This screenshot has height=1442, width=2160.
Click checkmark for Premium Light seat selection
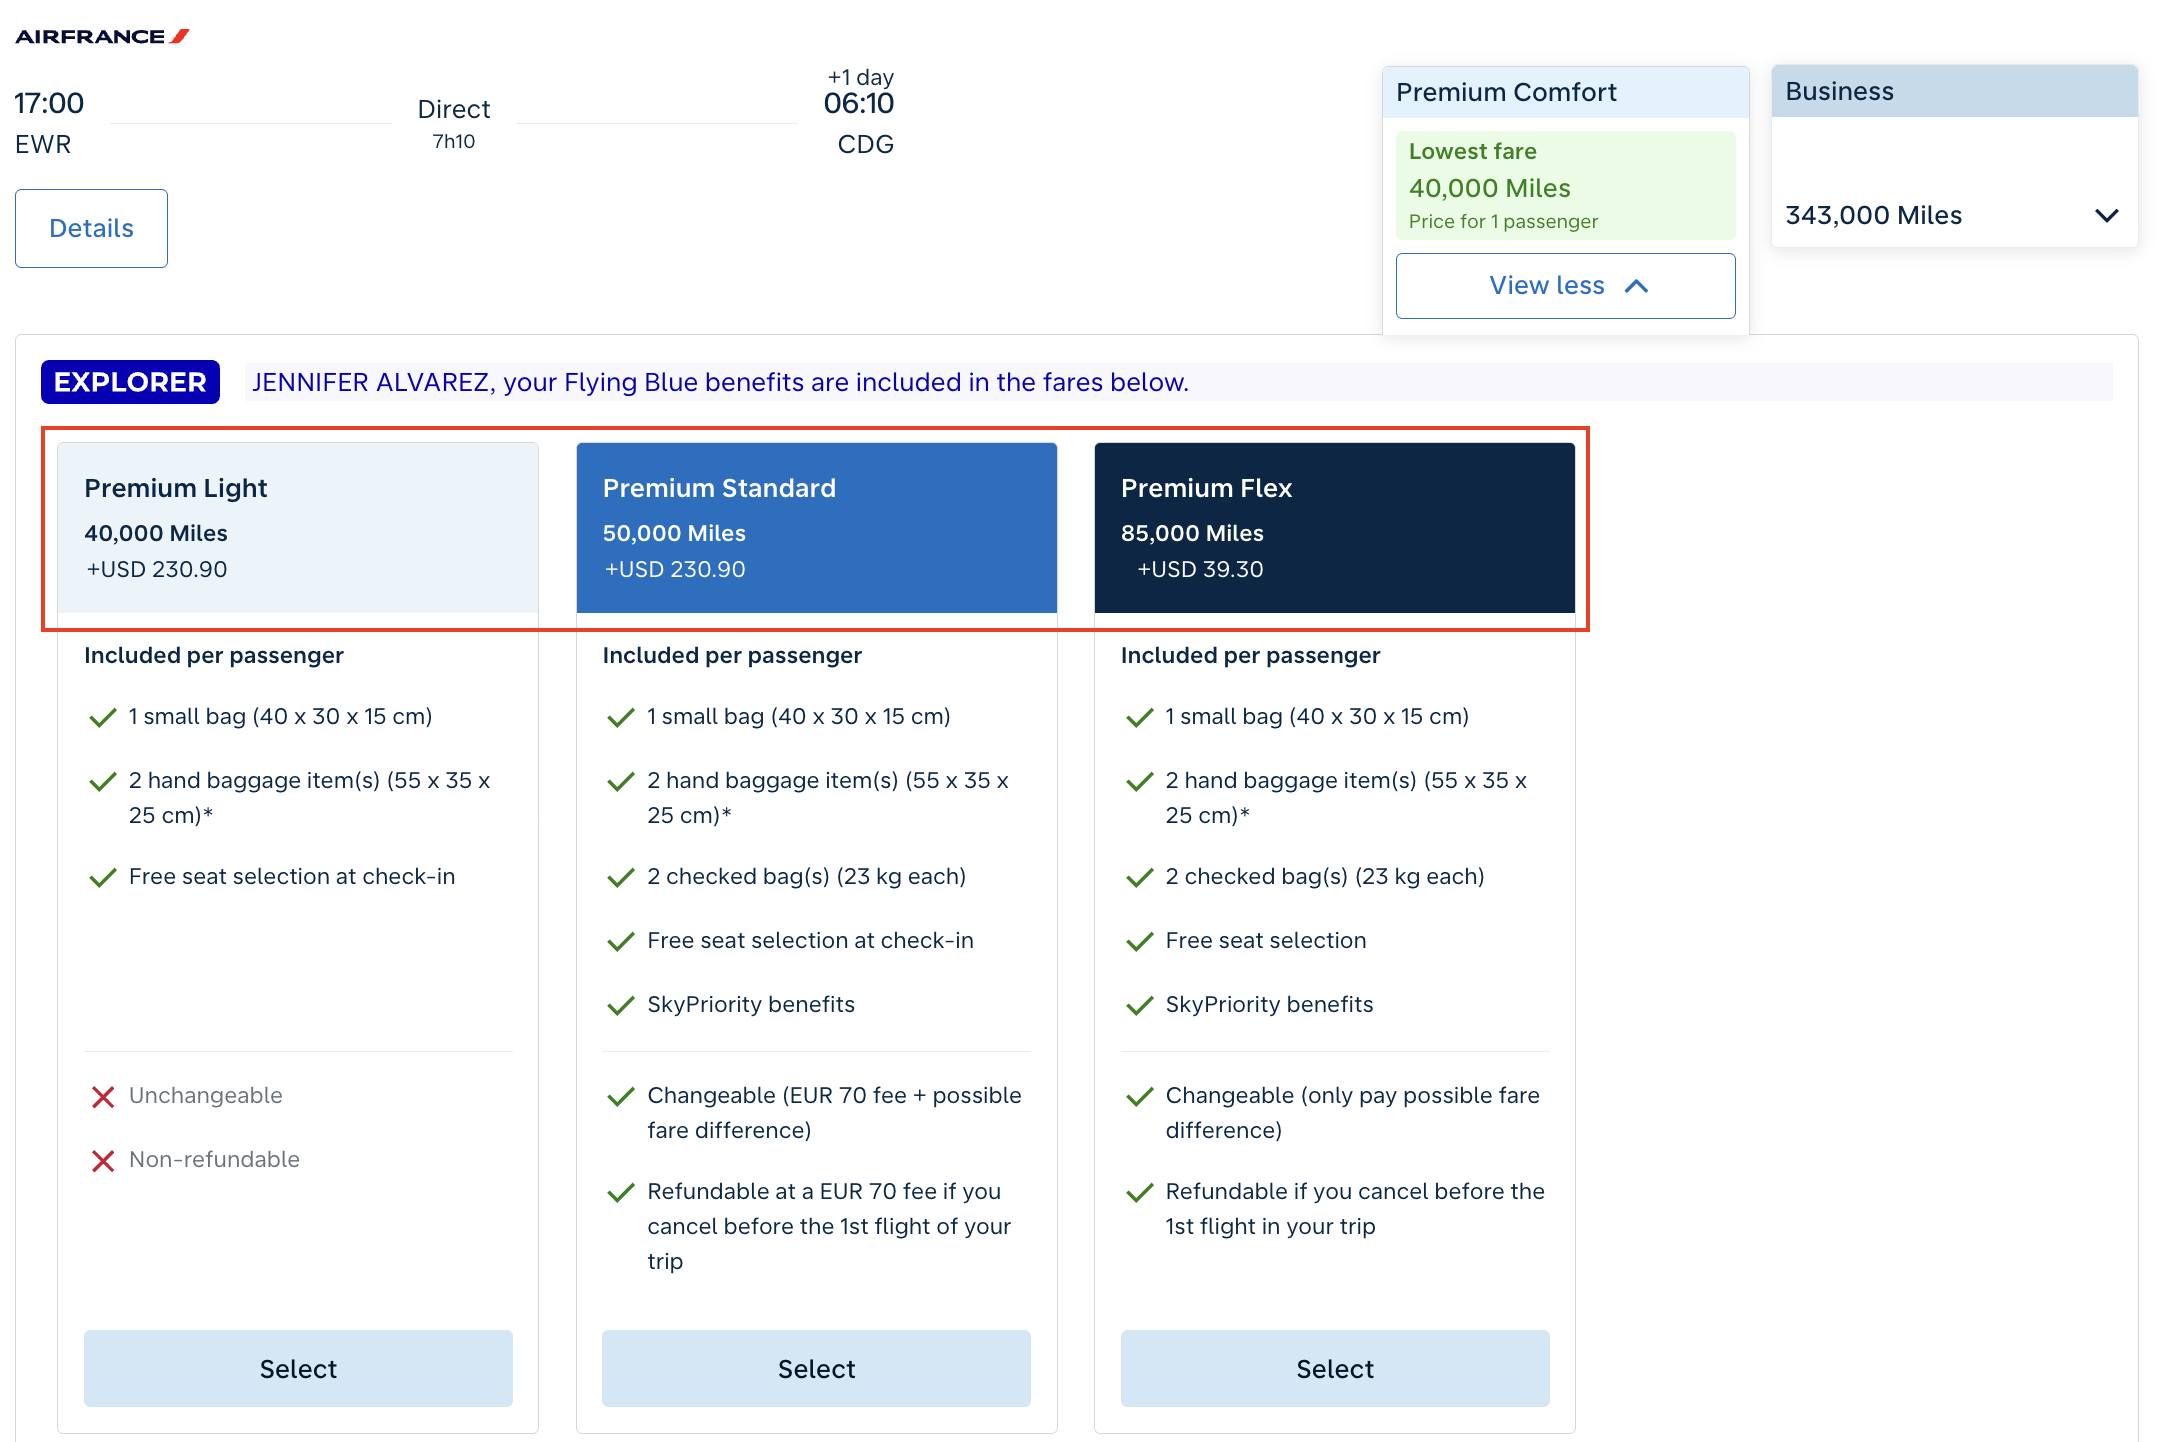coord(103,878)
